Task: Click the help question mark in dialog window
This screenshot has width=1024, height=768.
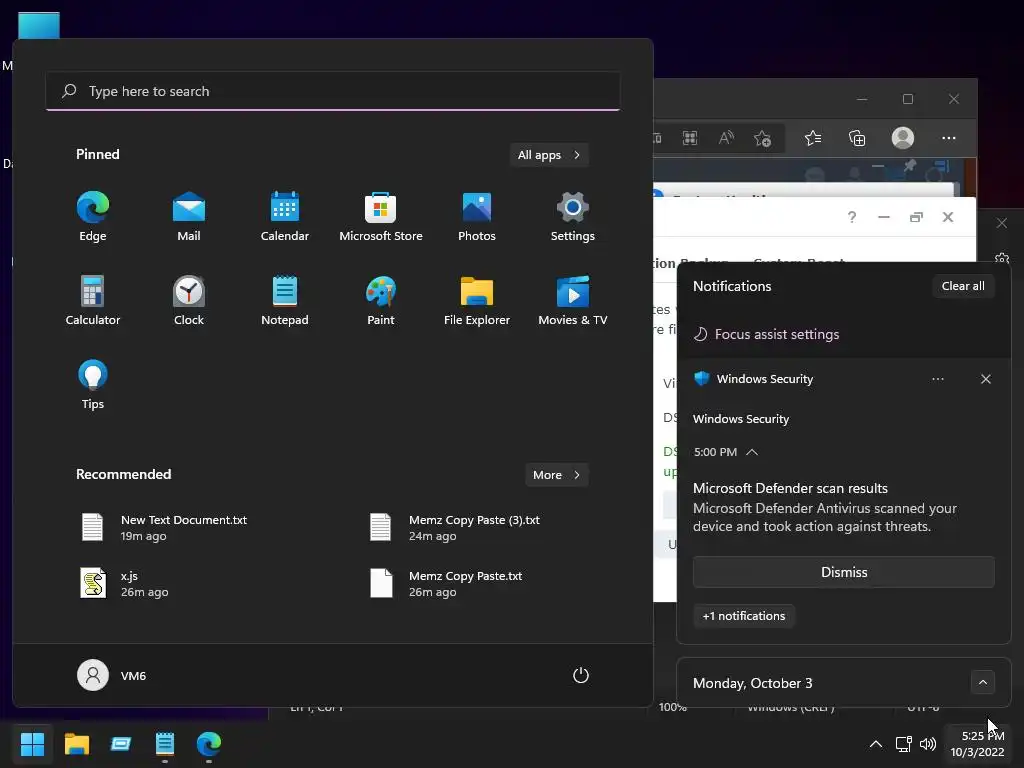Action: tap(852, 217)
